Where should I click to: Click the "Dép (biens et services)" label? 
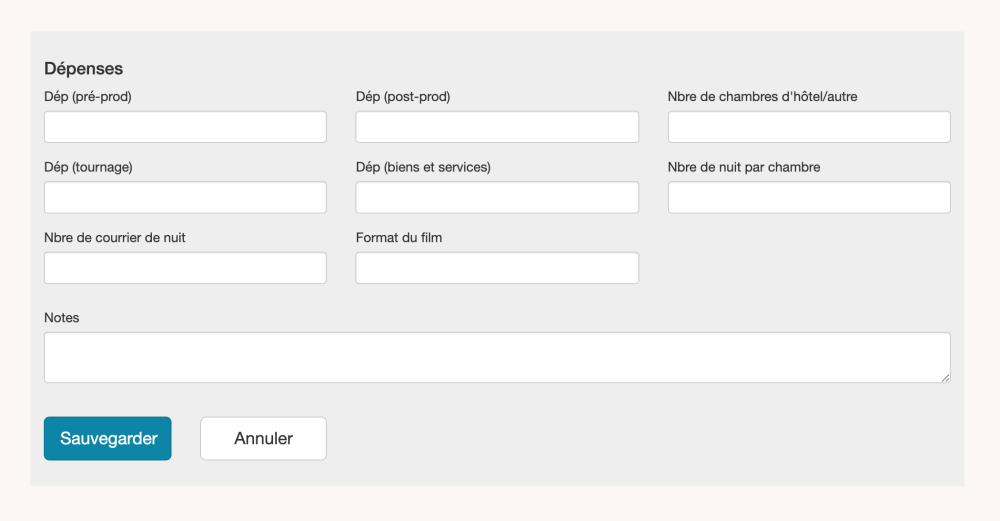(x=423, y=167)
